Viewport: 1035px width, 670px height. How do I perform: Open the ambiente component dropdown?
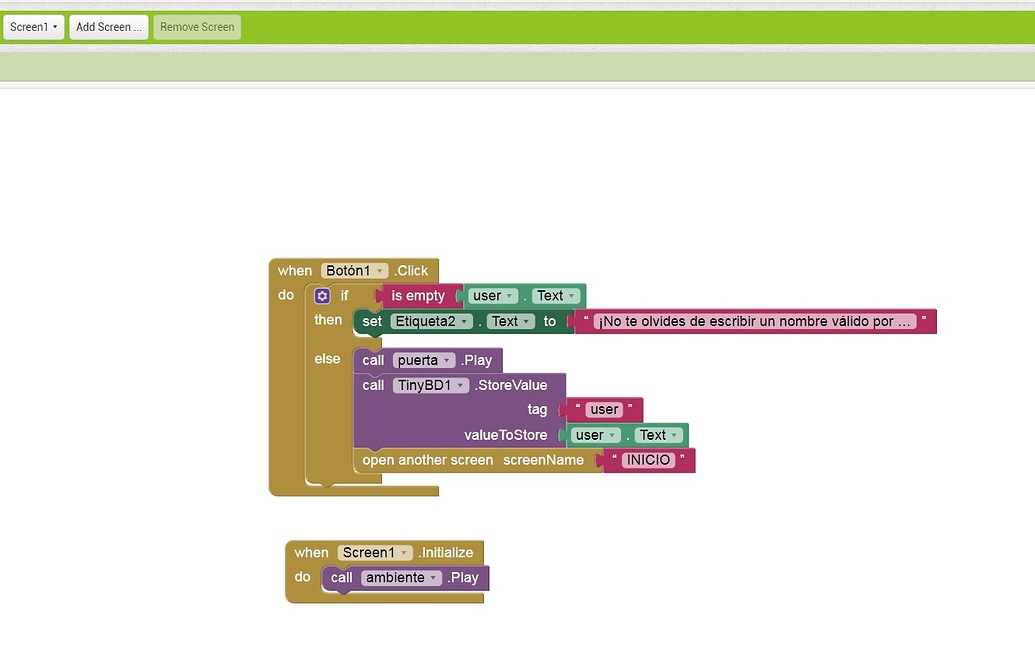tap(401, 578)
